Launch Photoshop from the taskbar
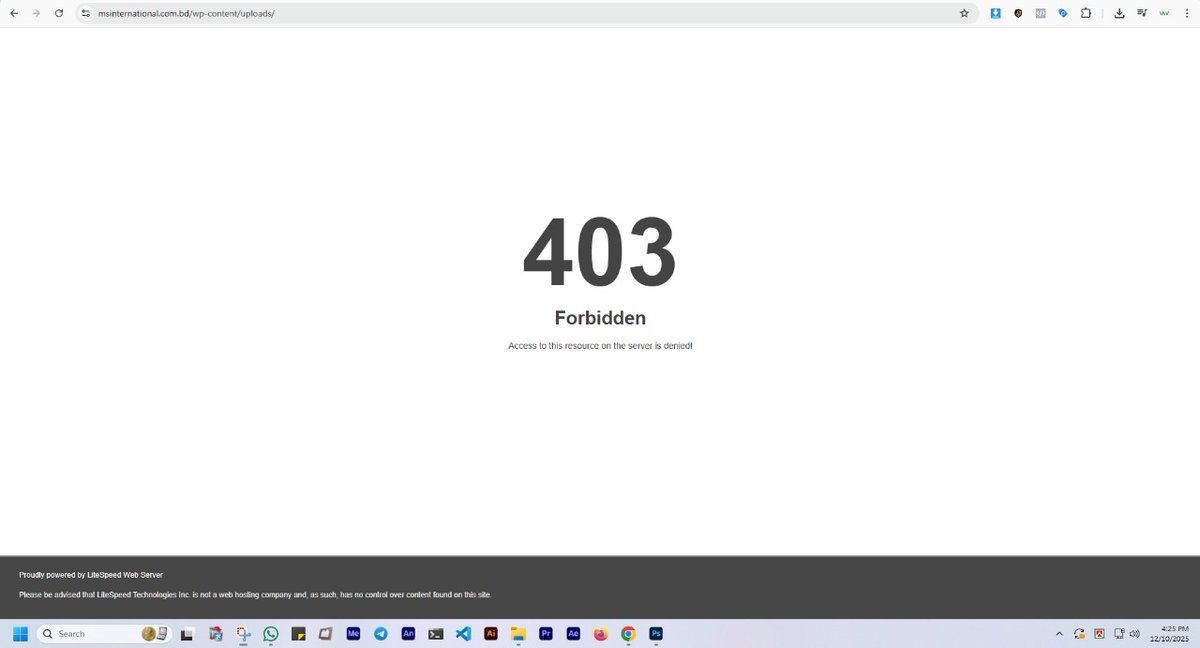1200x648 pixels. click(x=655, y=633)
